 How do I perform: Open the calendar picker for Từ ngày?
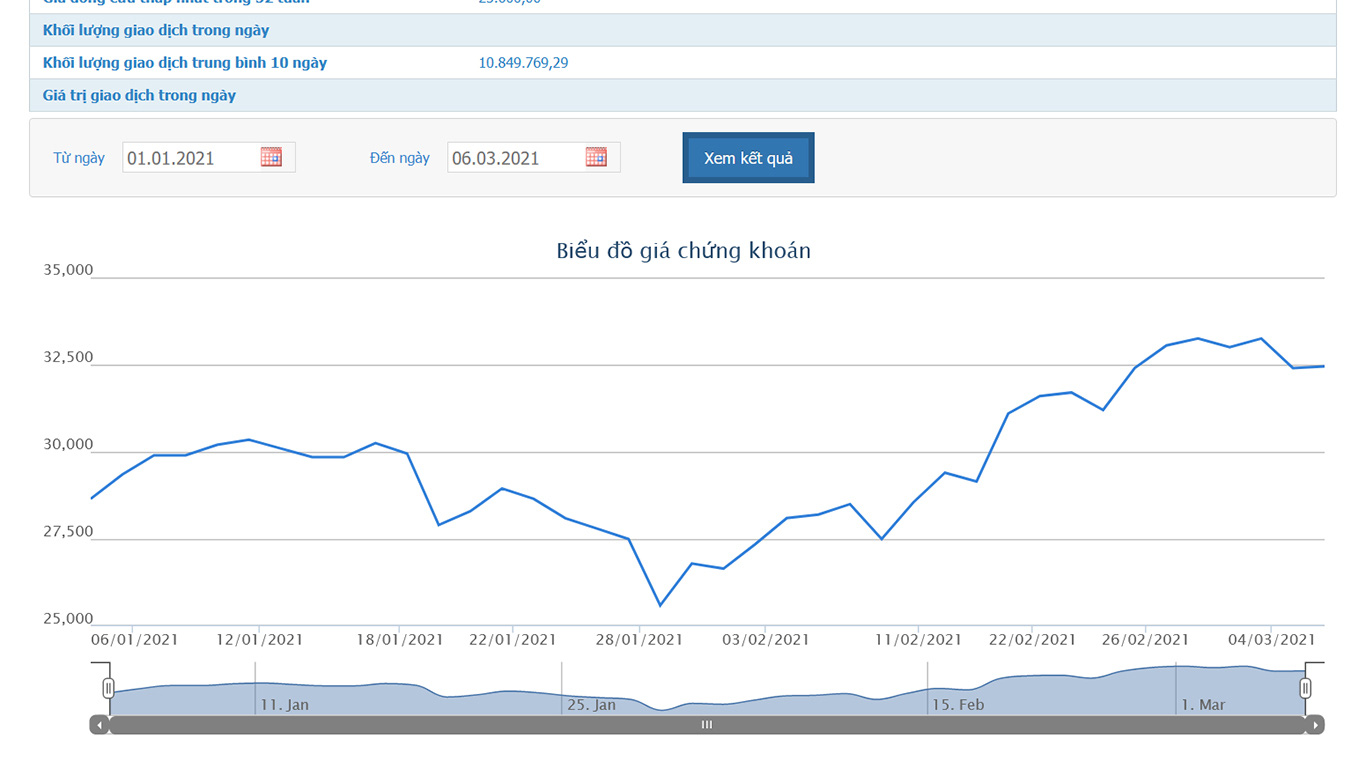271,157
